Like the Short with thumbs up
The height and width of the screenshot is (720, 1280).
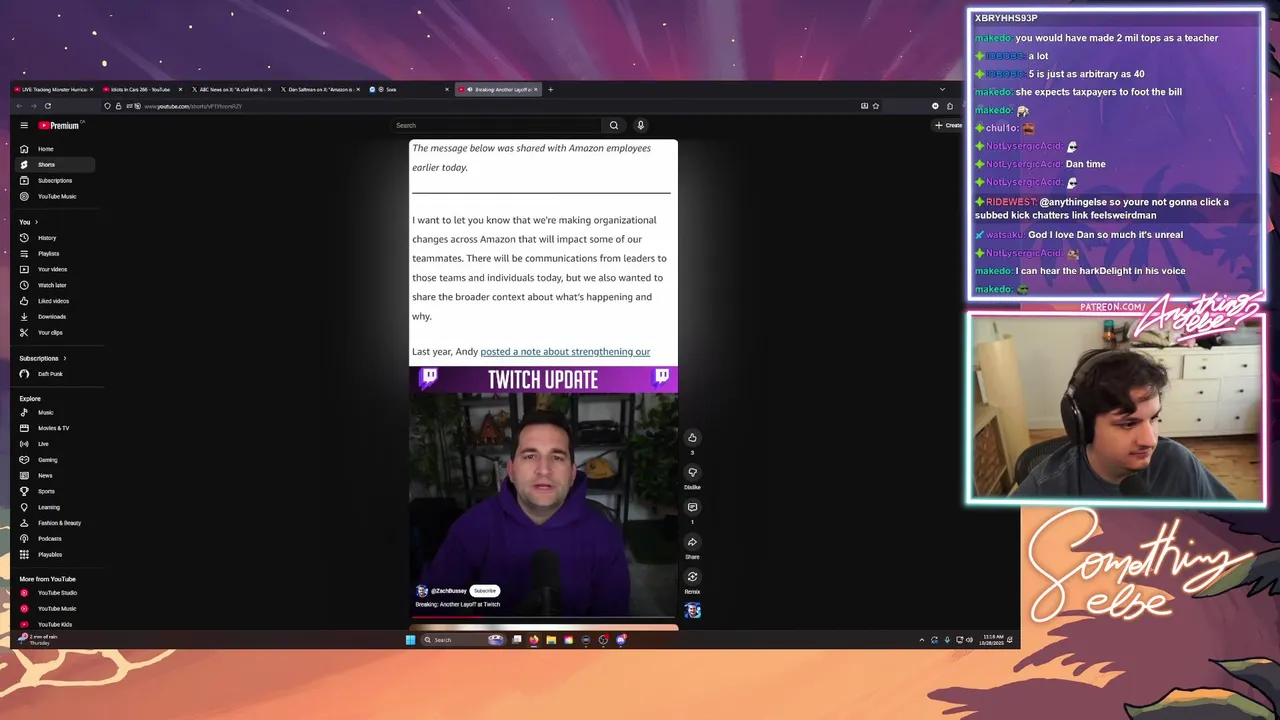pos(692,438)
